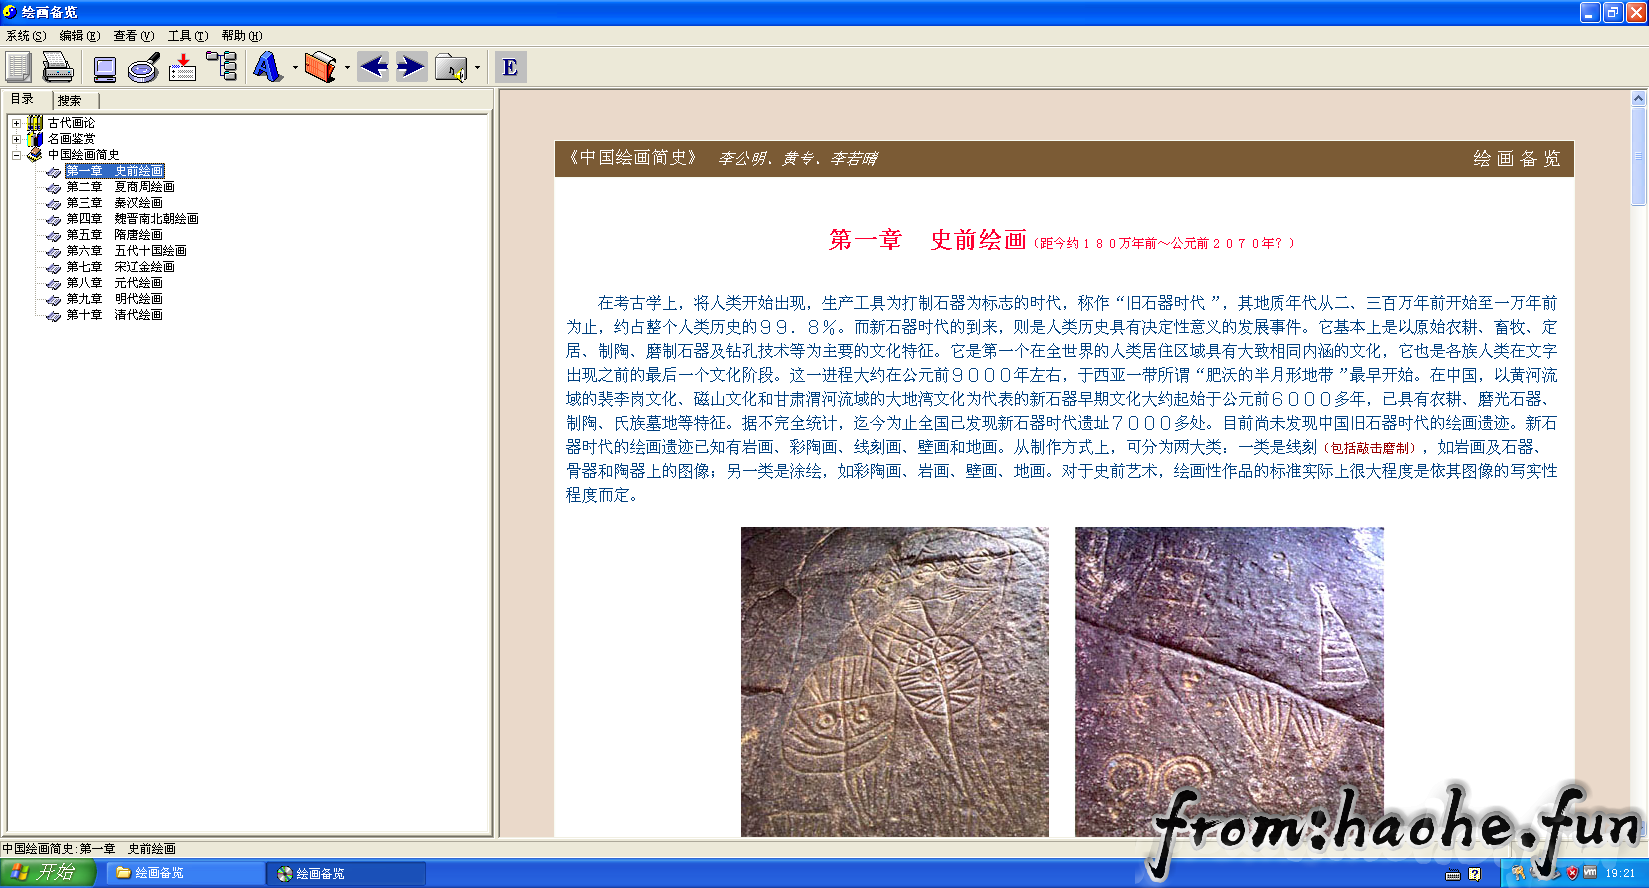Click the 绘画备览 folder taskbar button
1649x888 pixels.
point(185,873)
